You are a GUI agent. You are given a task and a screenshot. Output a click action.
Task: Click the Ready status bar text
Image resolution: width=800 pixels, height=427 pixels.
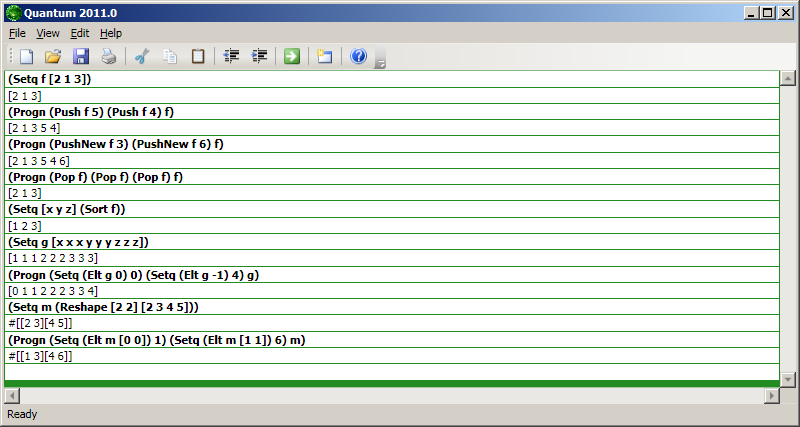(22, 414)
